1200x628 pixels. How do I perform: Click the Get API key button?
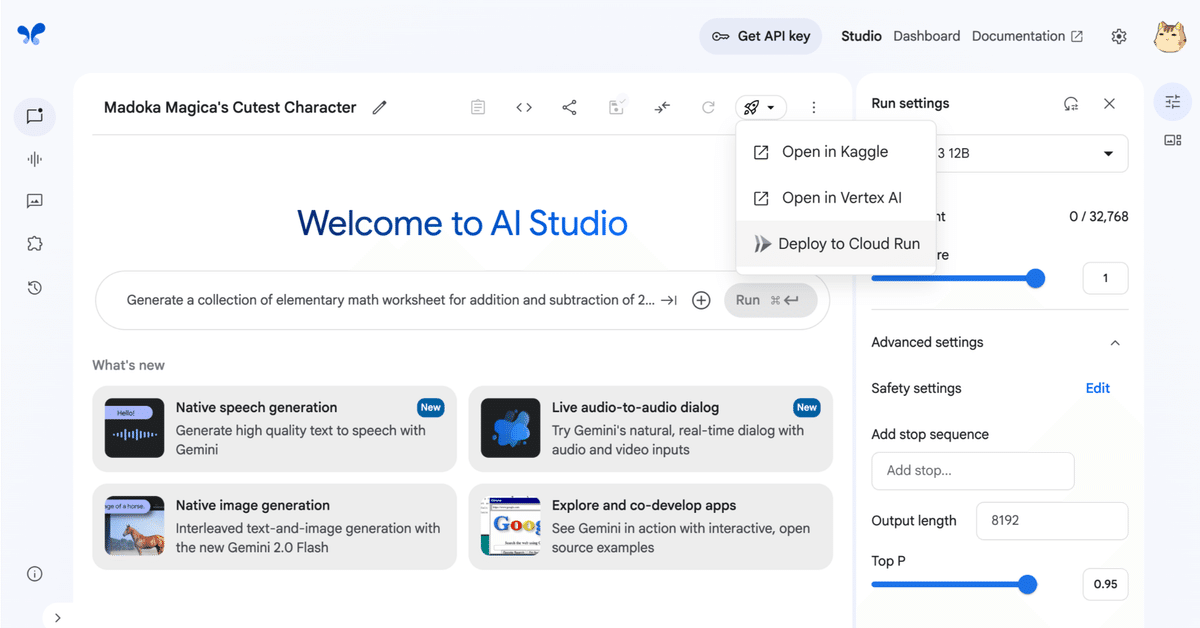point(760,36)
